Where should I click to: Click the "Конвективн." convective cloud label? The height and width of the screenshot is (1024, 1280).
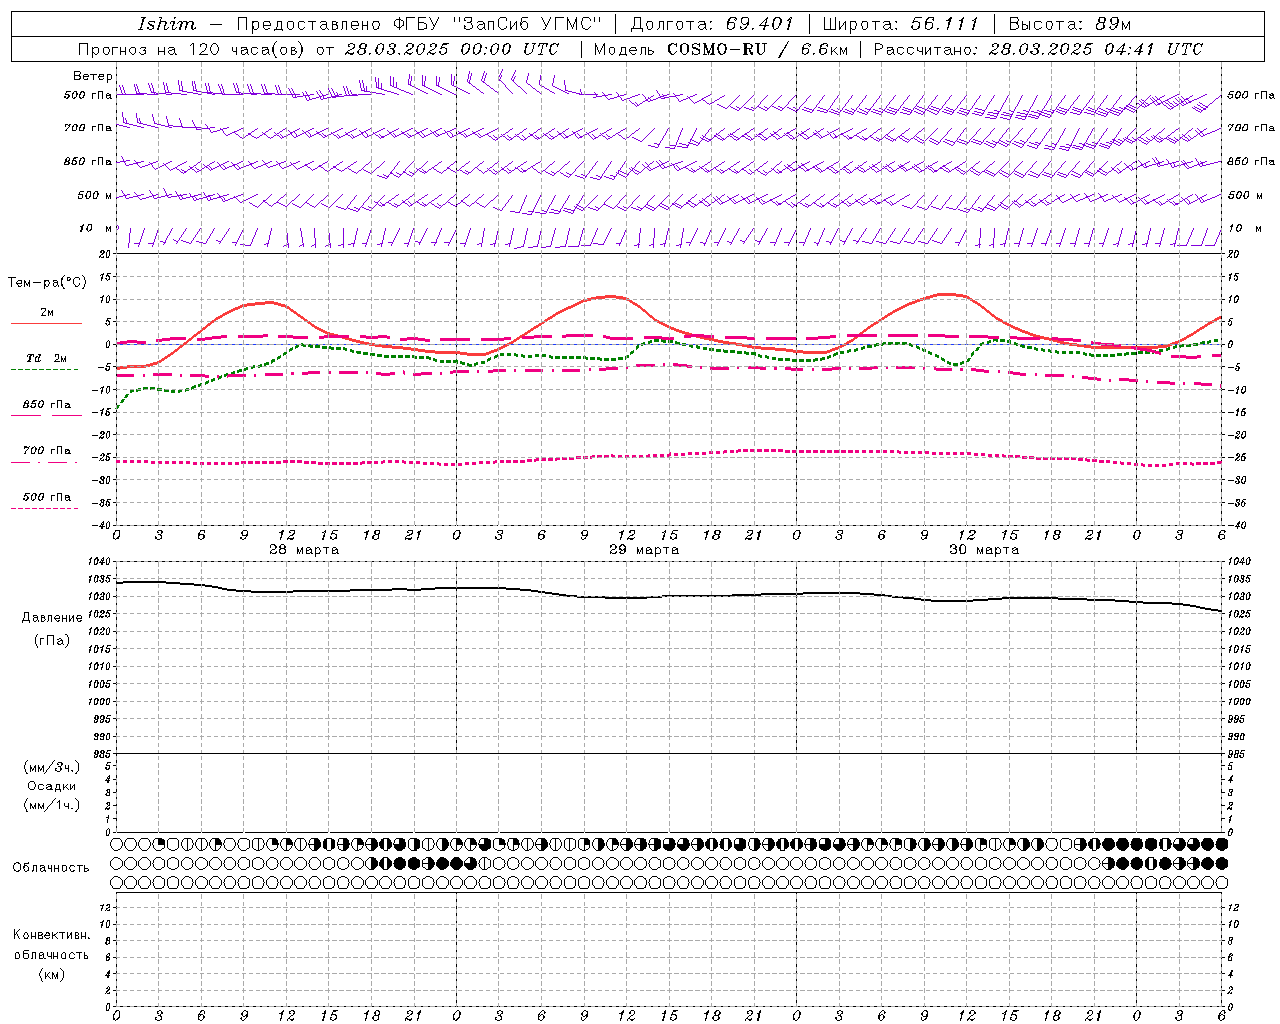point(52,935)
